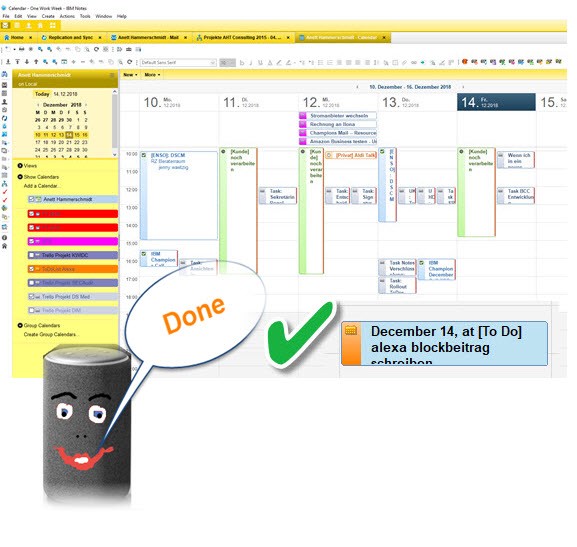The height and width of the screenshot is (547, 577).
Task: Click the info icon in the left sidebar
Action: tap(4, 238)
